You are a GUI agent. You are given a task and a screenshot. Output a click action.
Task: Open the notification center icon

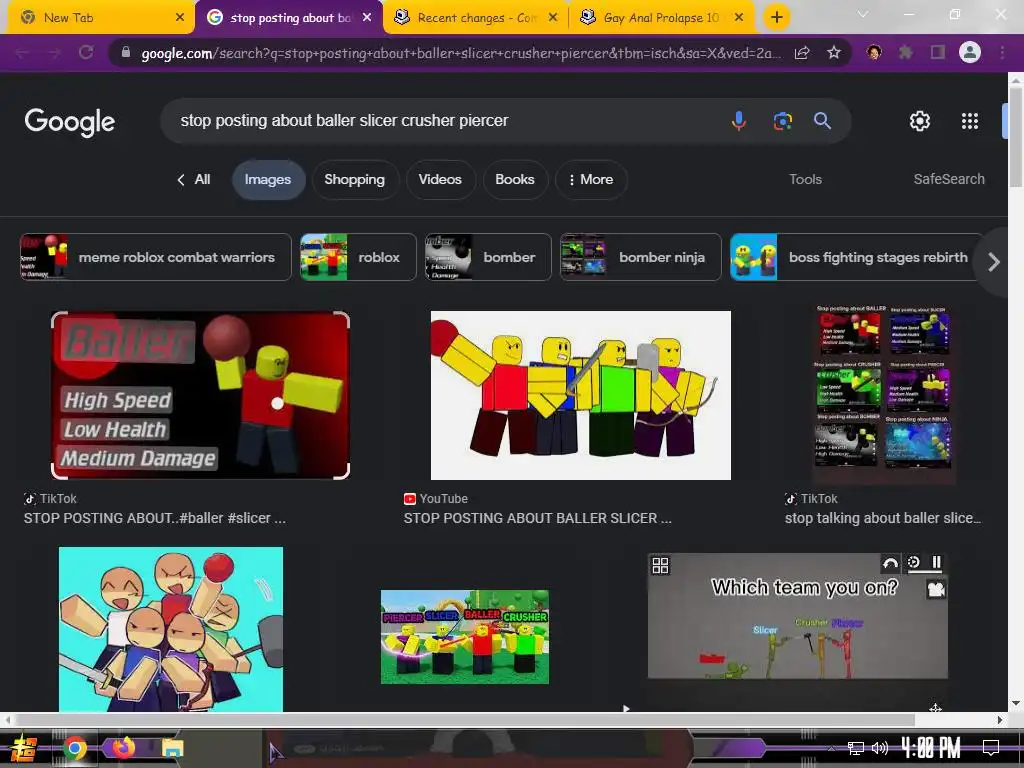(991, 748)
